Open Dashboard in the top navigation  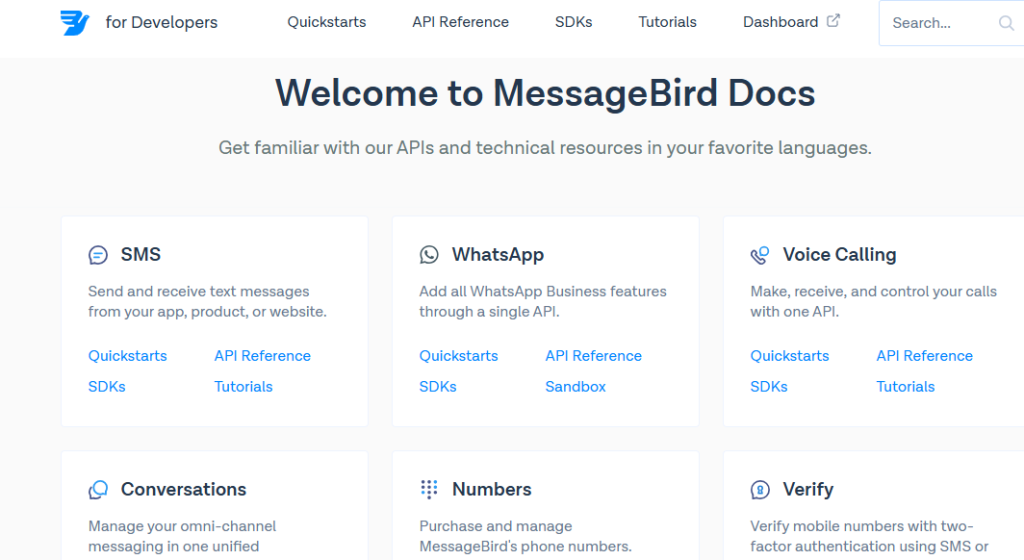(x=780, y=22)
